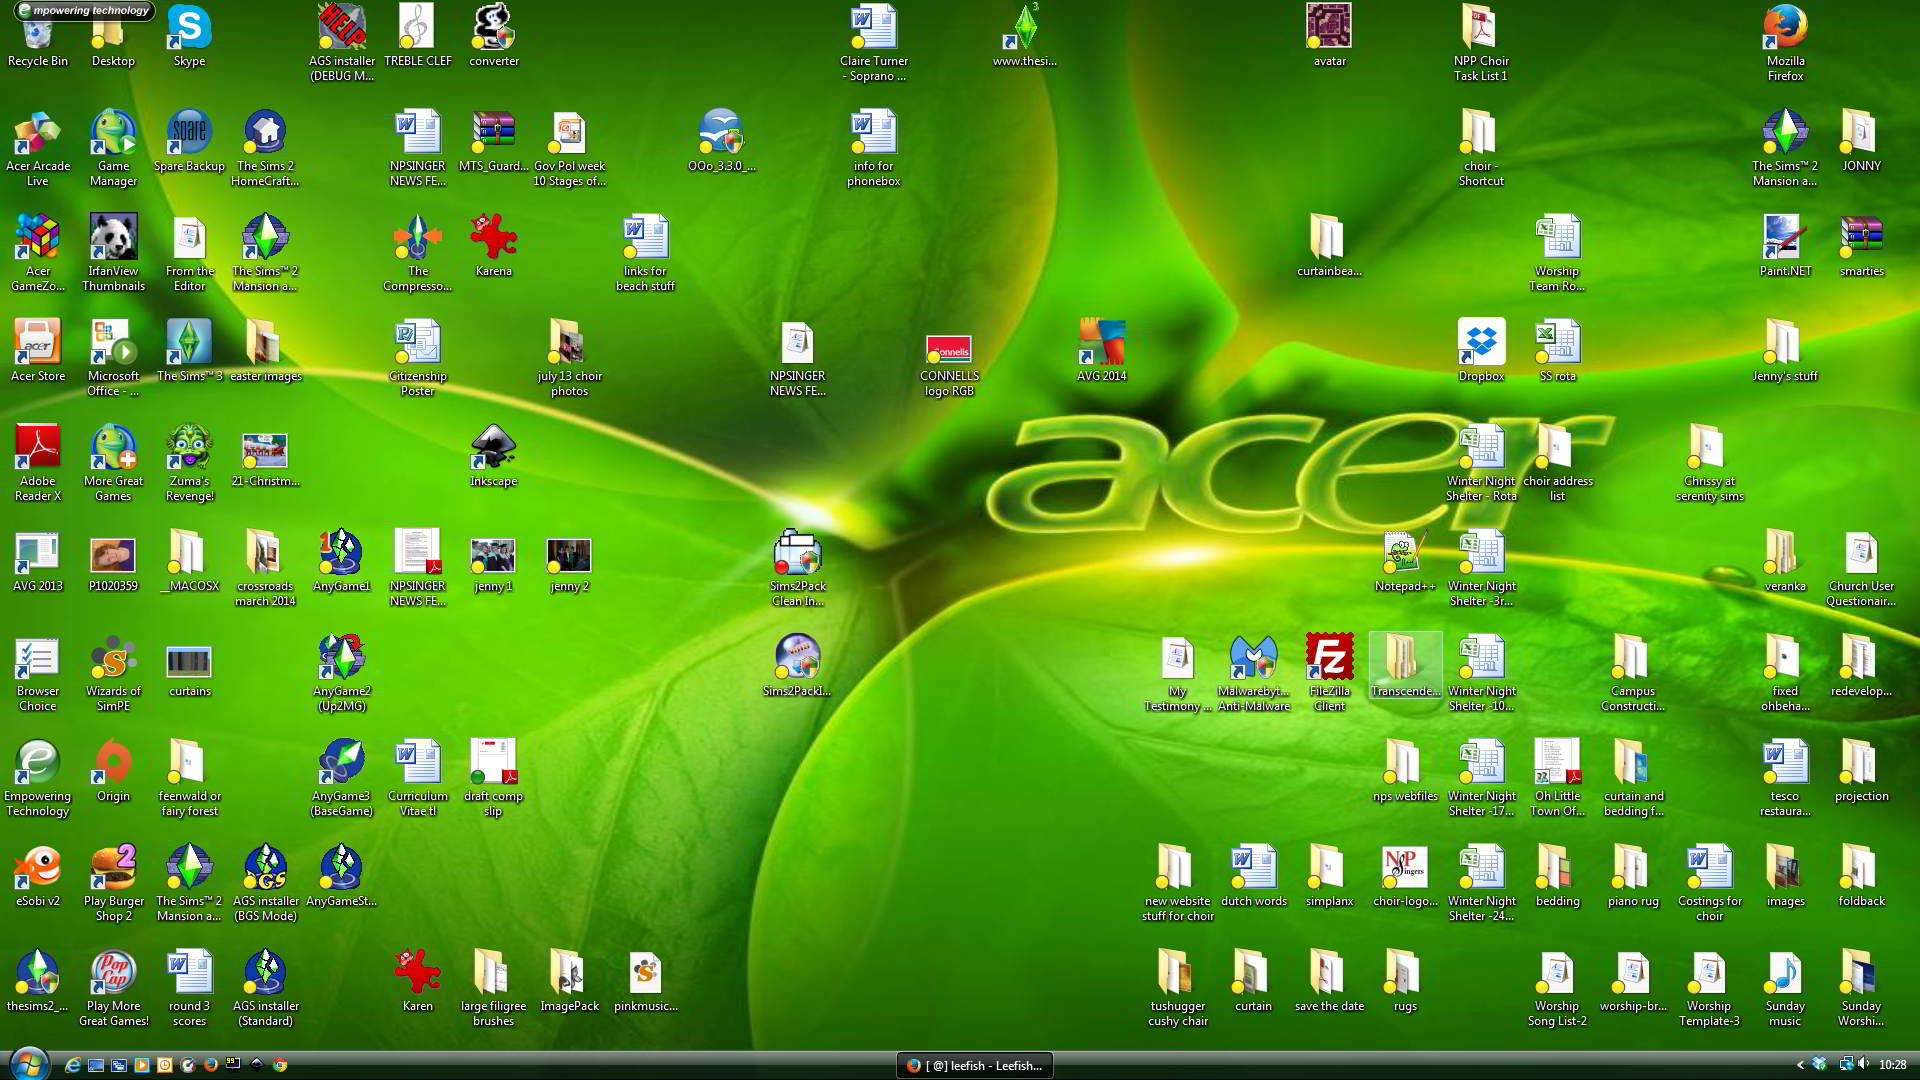Image resolution: width=1920 pixels, height=1080 pixels.
Task: Open AGS installer (DEBUG Mode)
Action: [x=341, y=42]
